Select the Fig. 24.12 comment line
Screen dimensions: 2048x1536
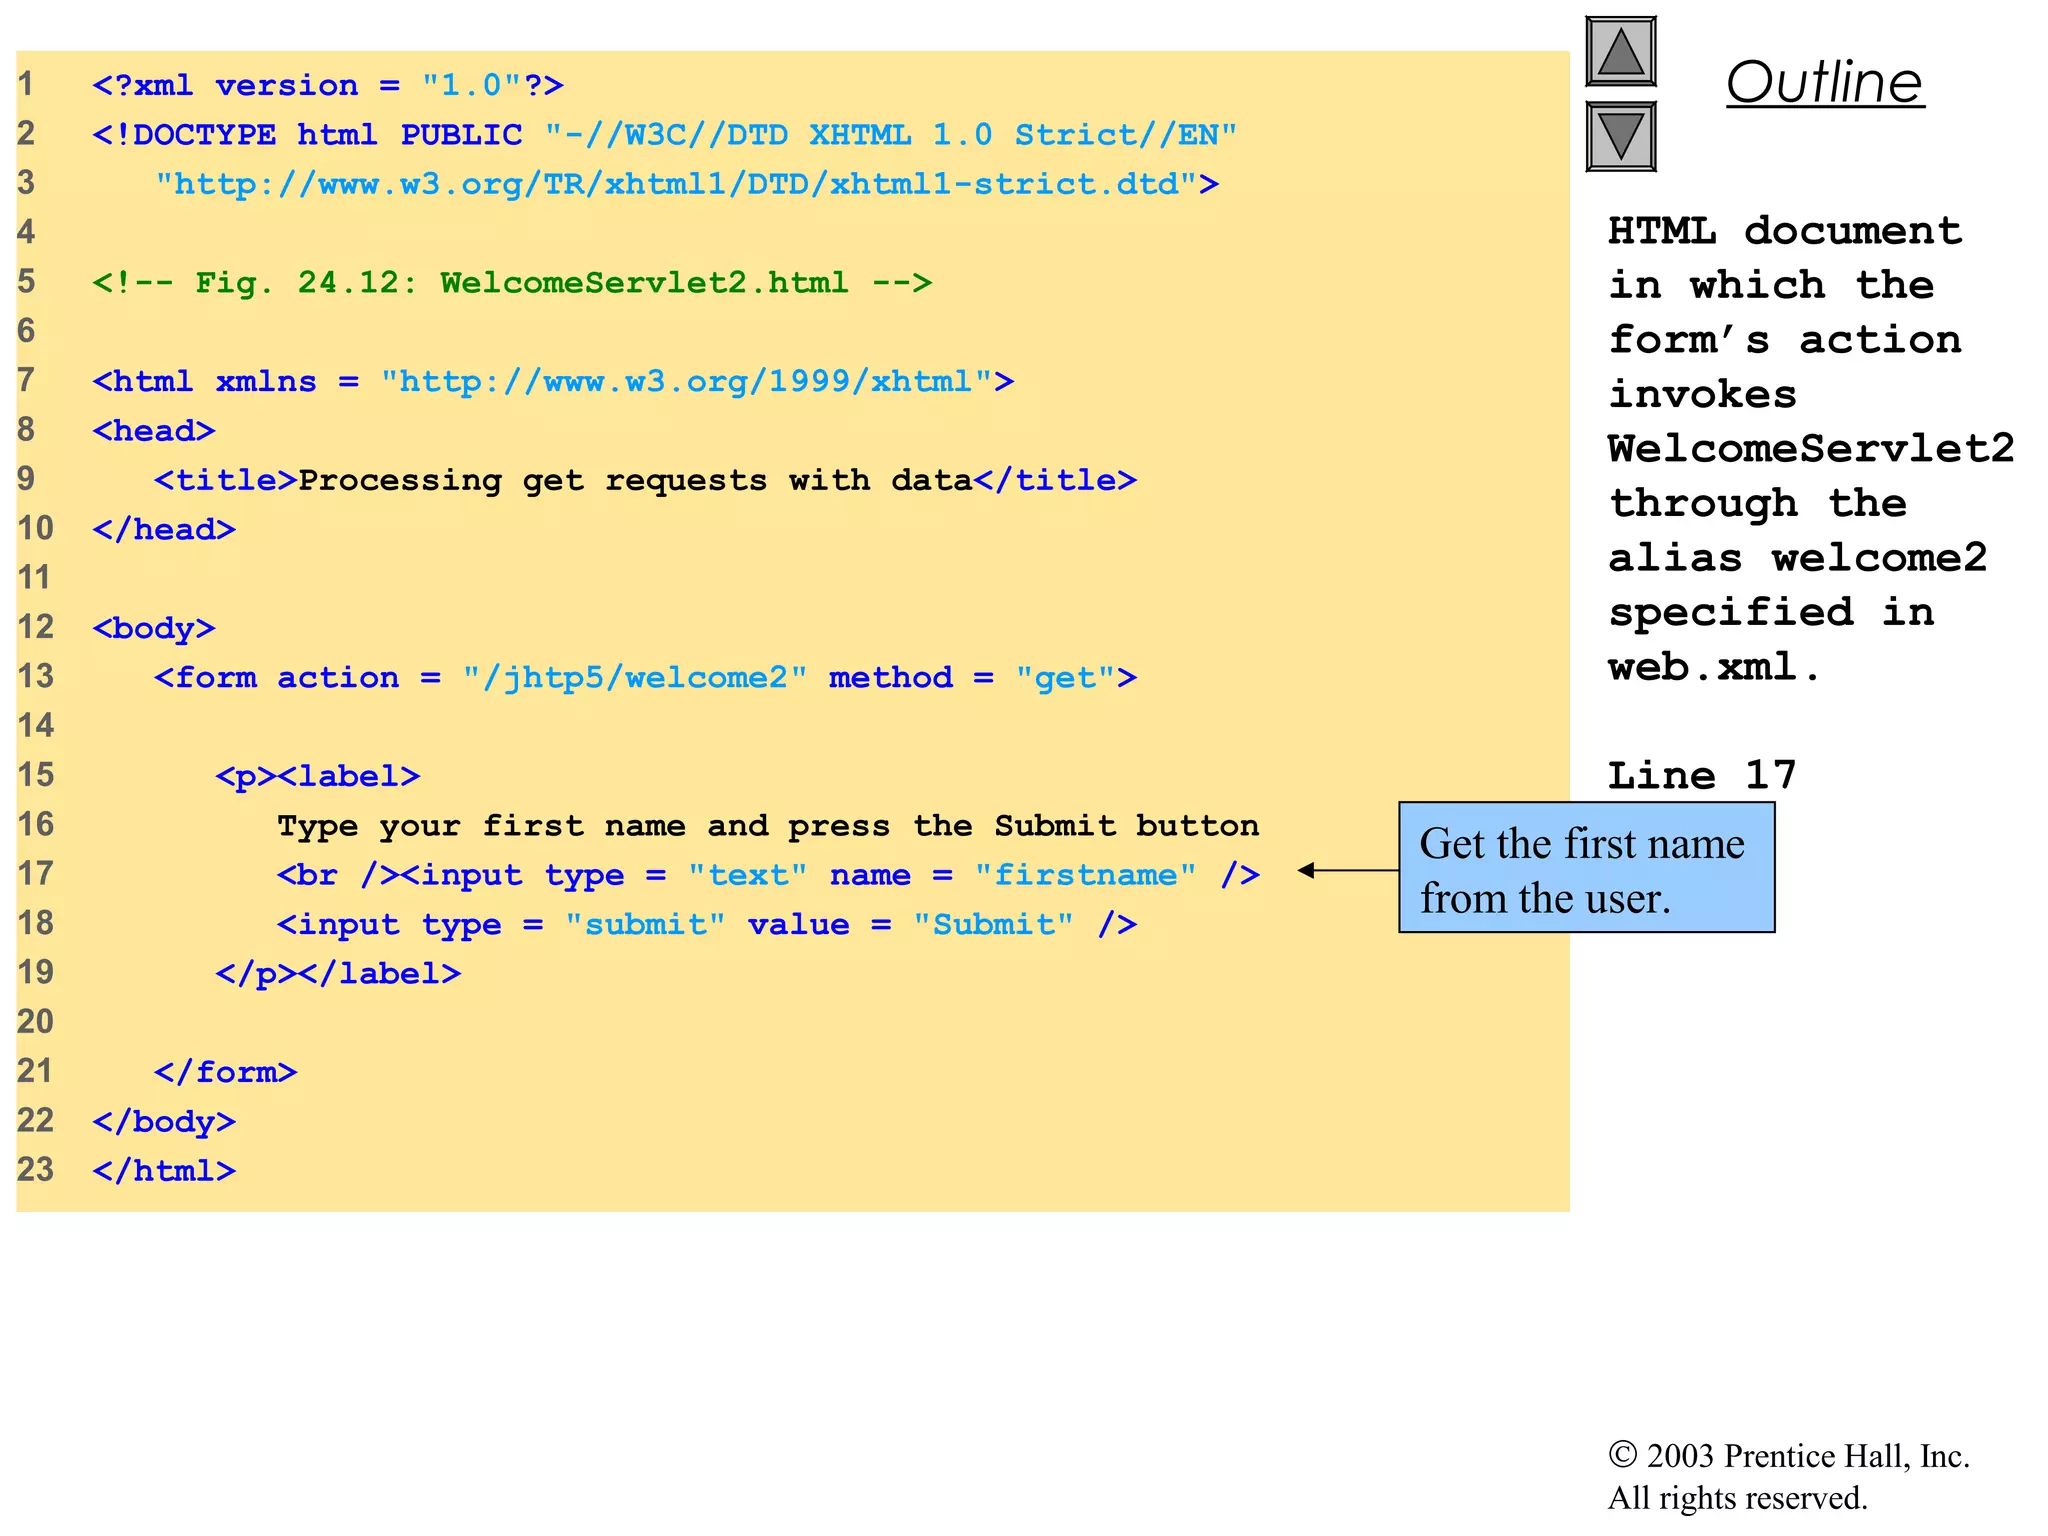(512, 282)
